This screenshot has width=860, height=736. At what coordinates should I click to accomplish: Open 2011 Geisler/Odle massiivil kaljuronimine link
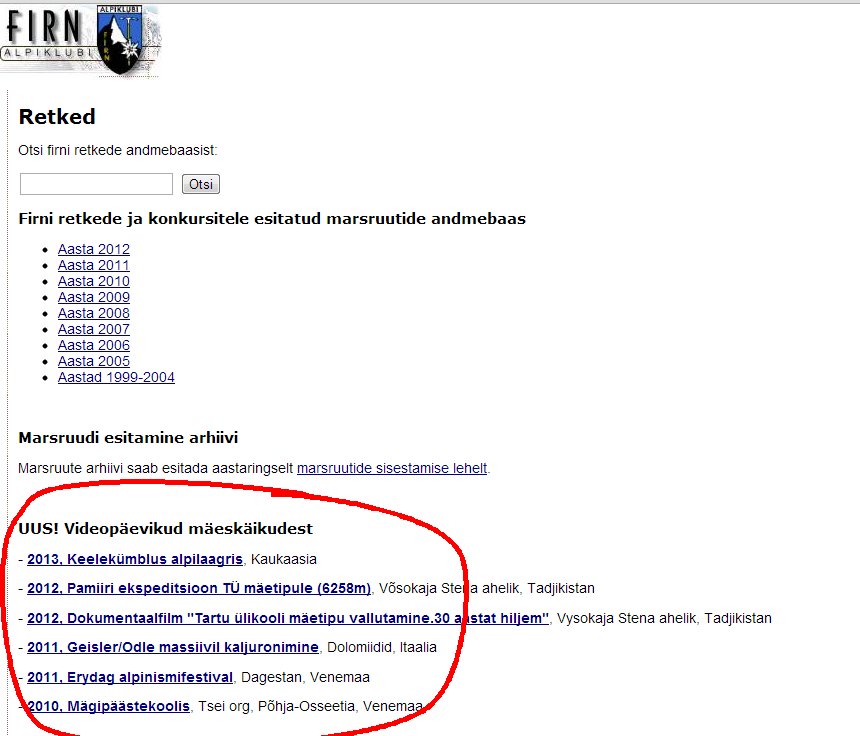[173, 647]
